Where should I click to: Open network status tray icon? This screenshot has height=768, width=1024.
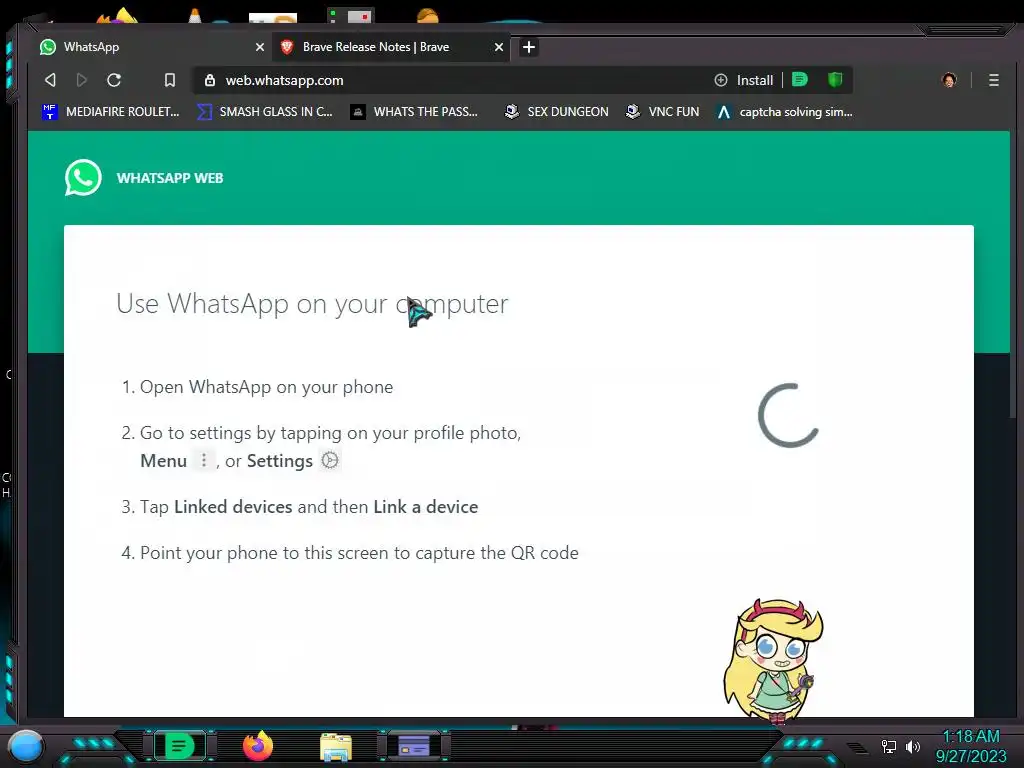pyautogui.click(x=888, y=746)
